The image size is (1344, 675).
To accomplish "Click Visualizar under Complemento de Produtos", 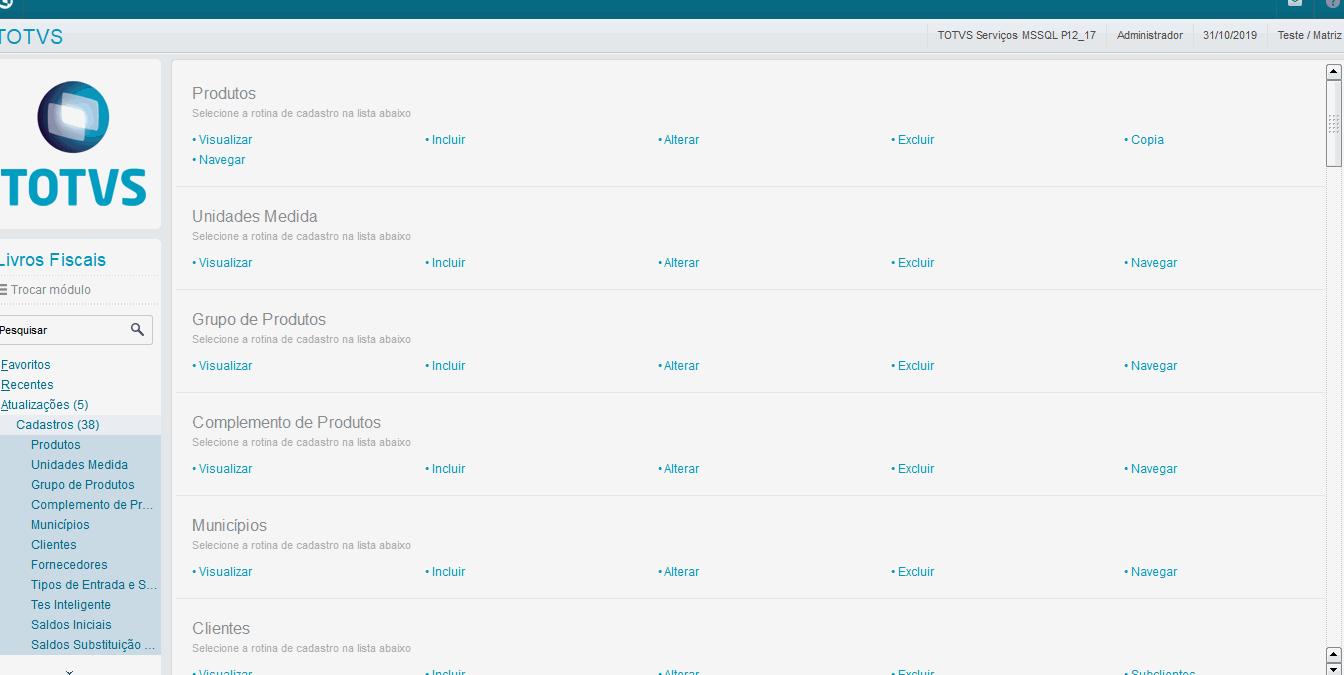I will pyautogui.click(x=225, y=469).
